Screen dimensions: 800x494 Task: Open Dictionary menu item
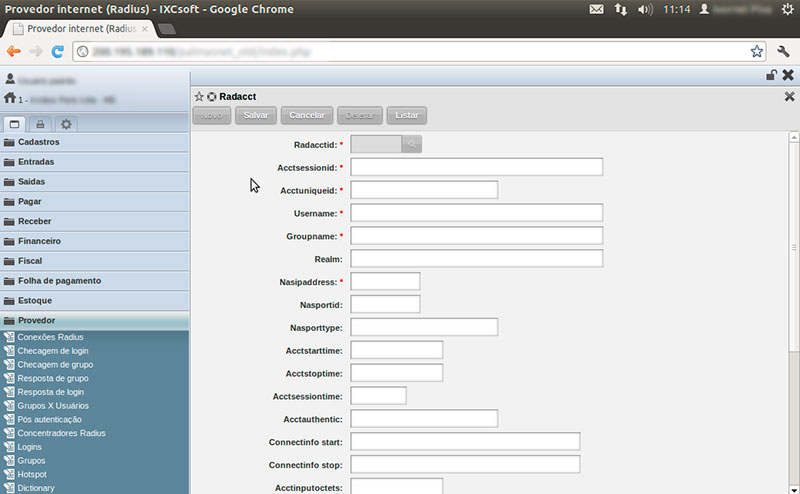coord(36,488)
